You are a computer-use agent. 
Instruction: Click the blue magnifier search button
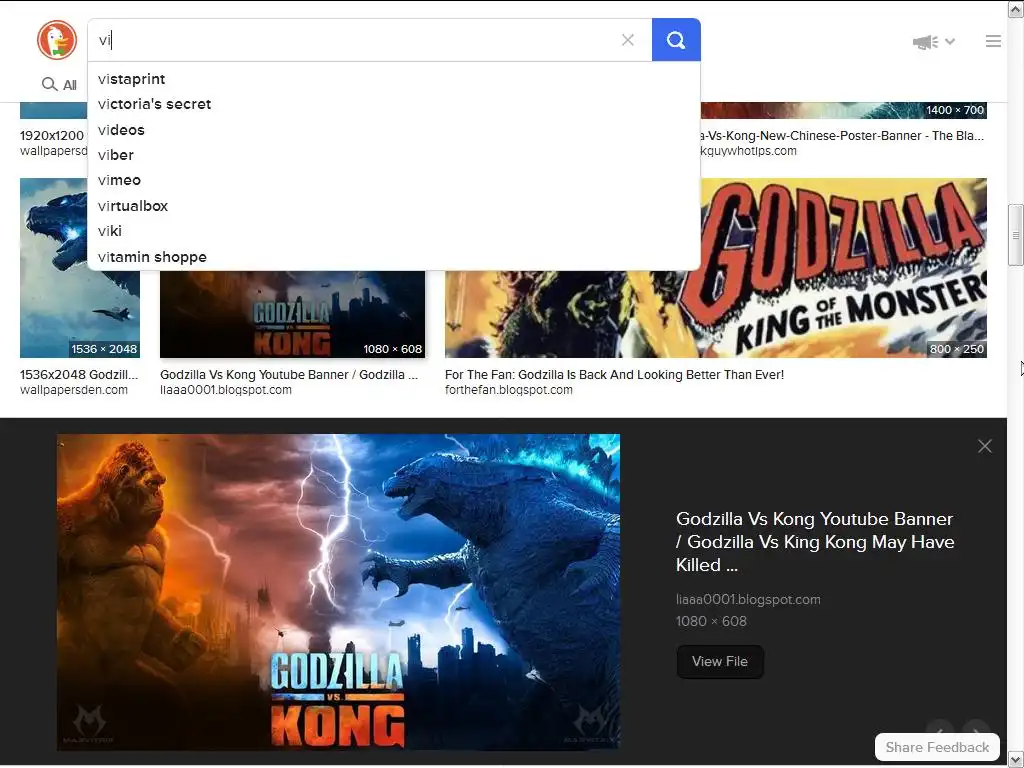coord(676,40)
